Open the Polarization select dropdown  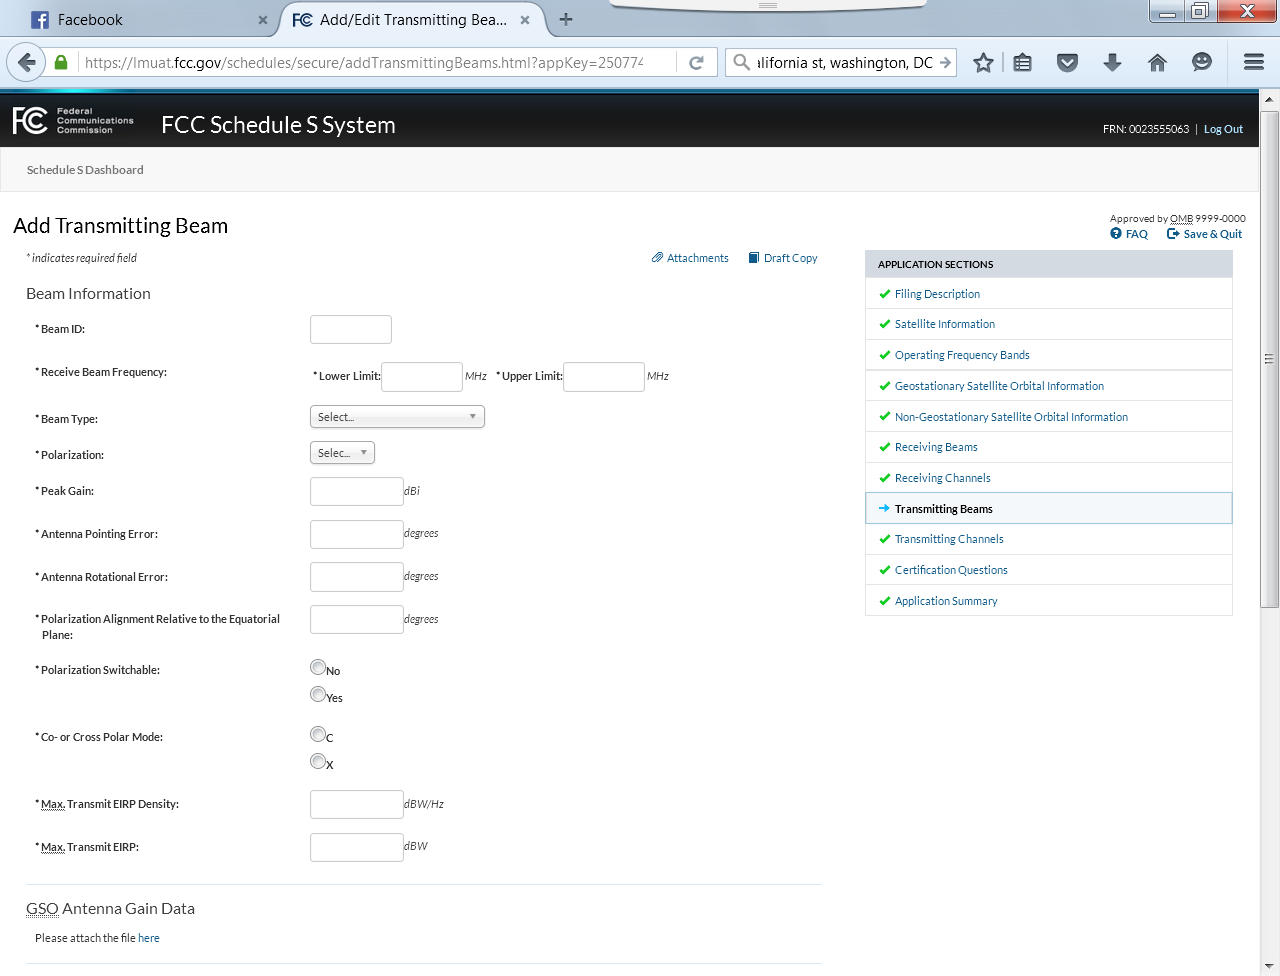pyautogui.click(x=342, y=453)
